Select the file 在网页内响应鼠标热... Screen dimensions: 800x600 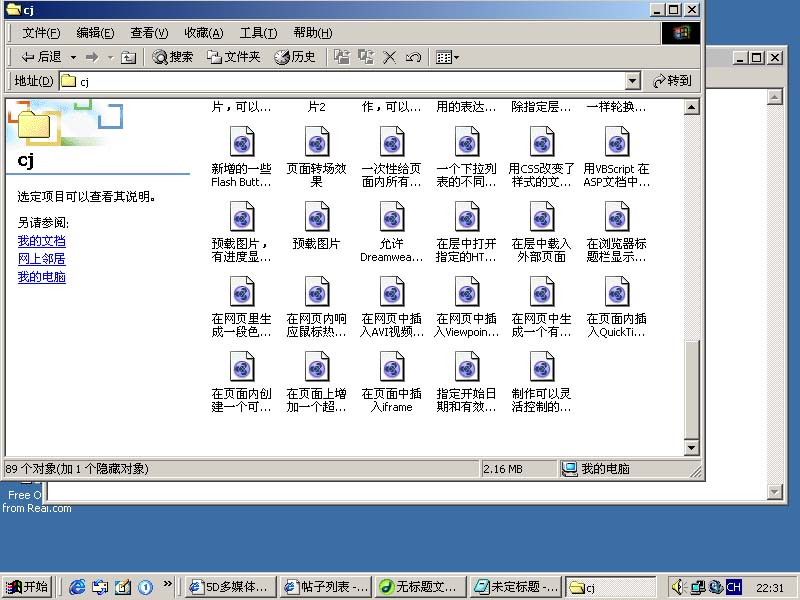317,307
